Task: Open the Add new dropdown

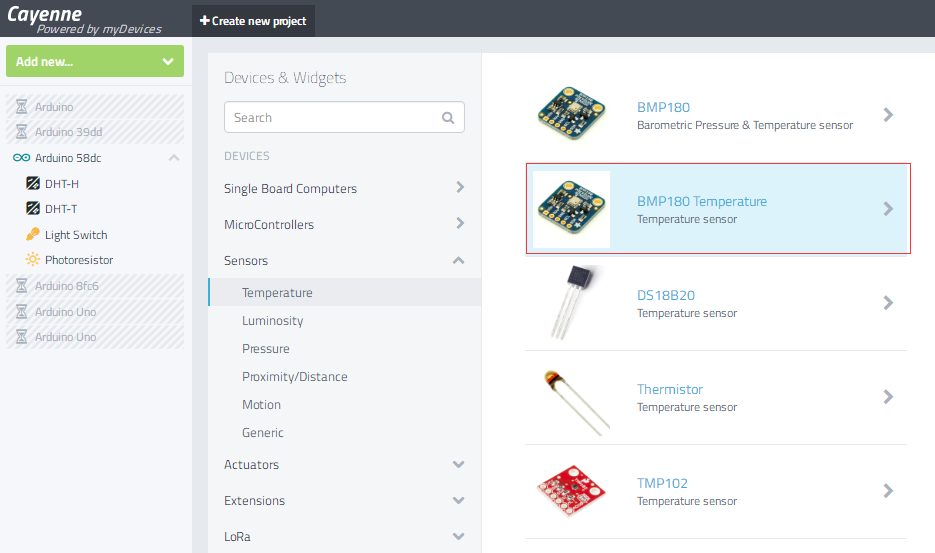Action: tap(95, 61)
